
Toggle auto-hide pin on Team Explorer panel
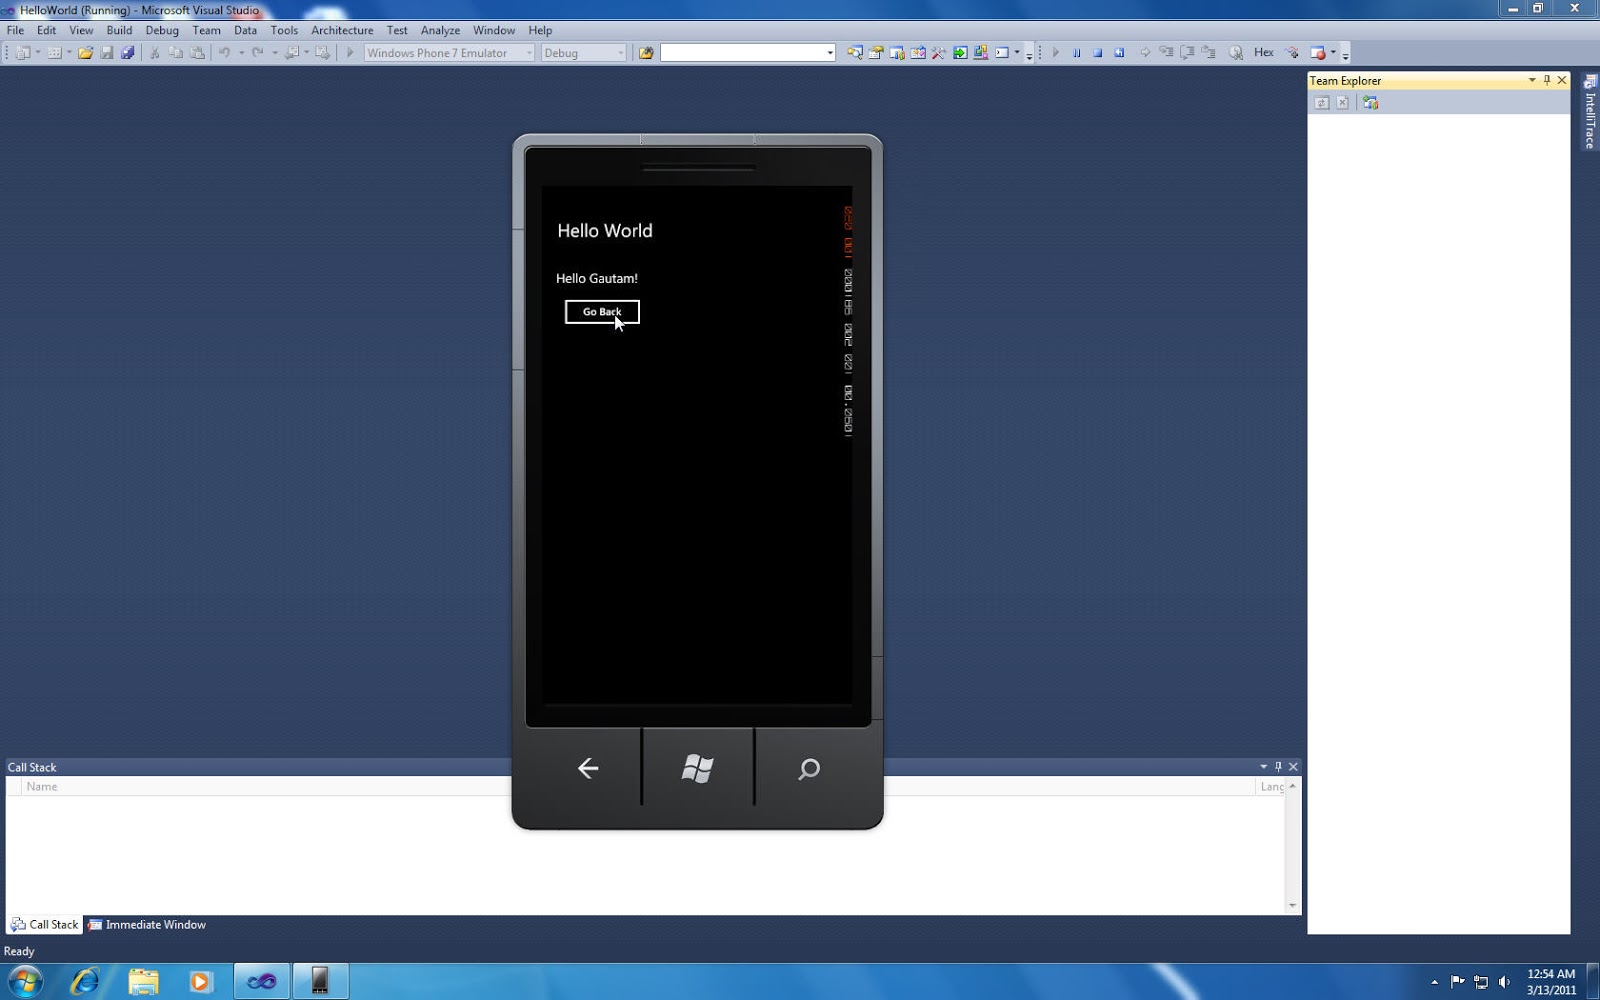(x=1547, y=80)
